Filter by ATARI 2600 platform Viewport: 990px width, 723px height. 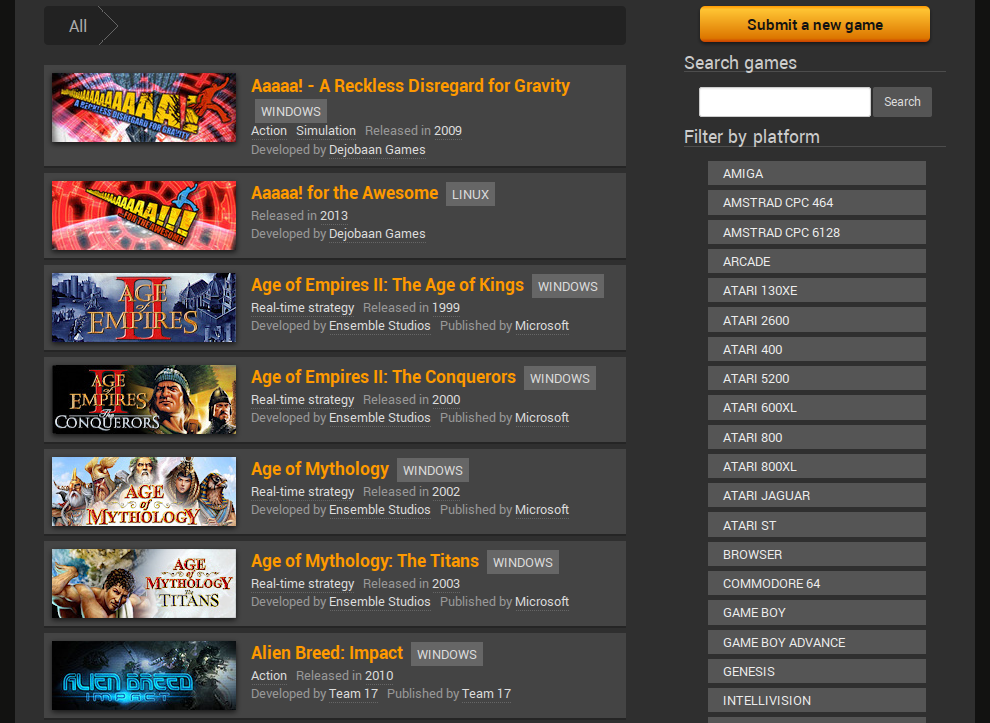pos(816,320)
